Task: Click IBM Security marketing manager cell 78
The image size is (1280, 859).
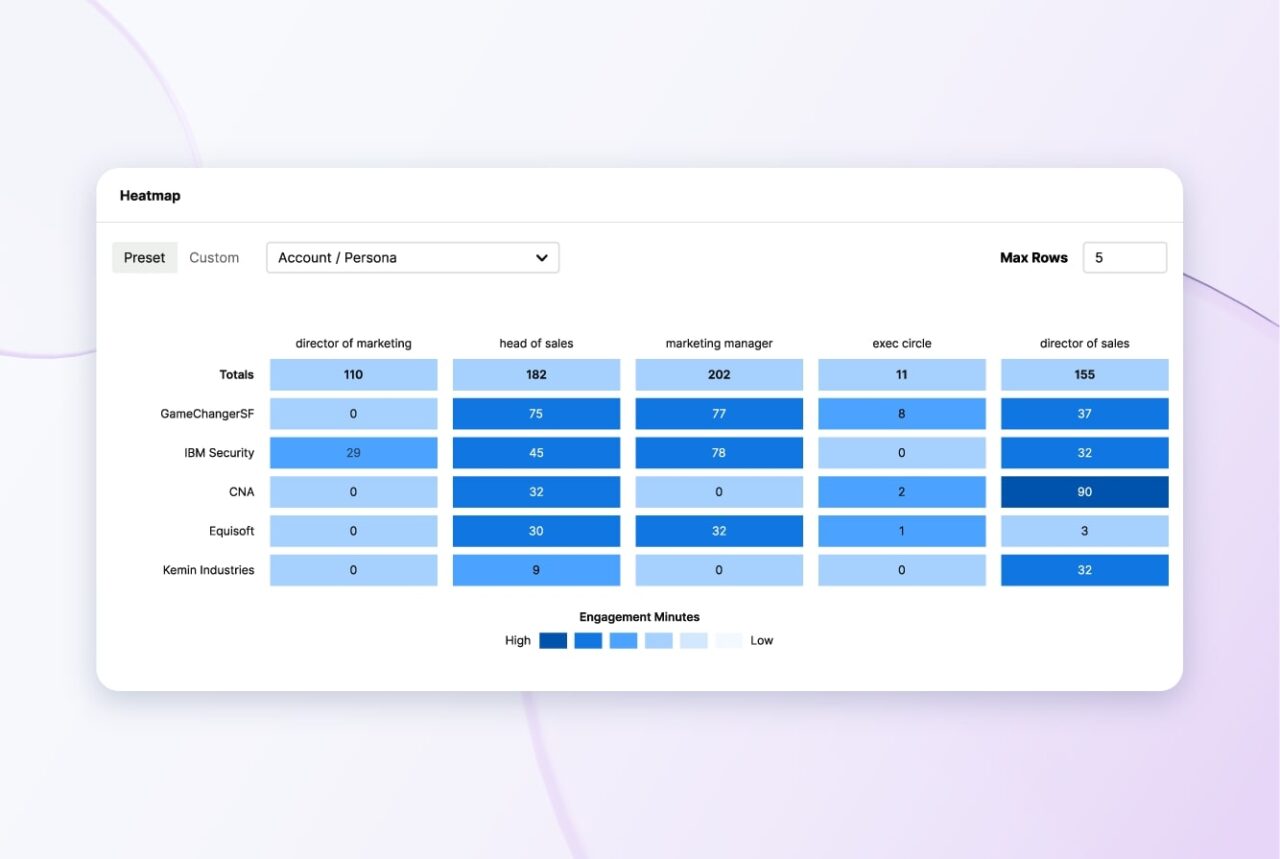Action: tap(719, 453)
